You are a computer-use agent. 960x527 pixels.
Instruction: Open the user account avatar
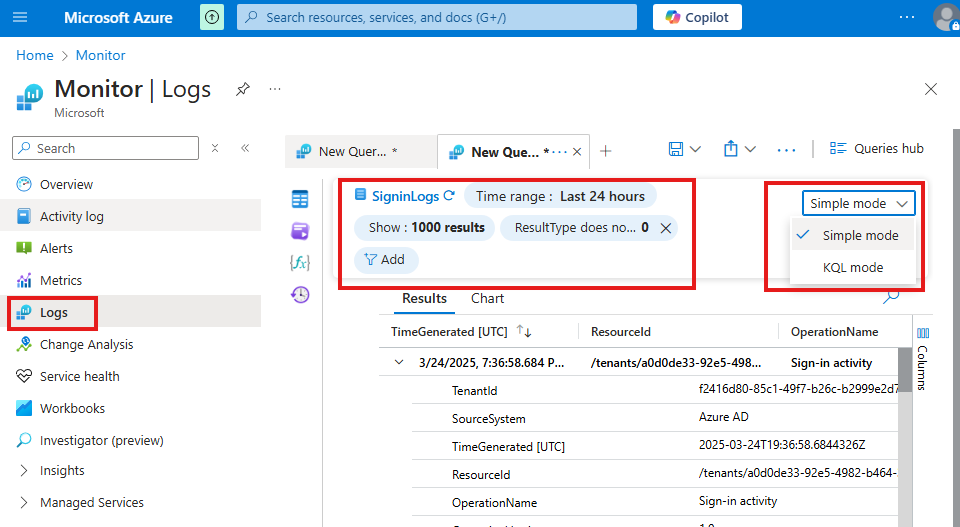(x=946, y=17)
